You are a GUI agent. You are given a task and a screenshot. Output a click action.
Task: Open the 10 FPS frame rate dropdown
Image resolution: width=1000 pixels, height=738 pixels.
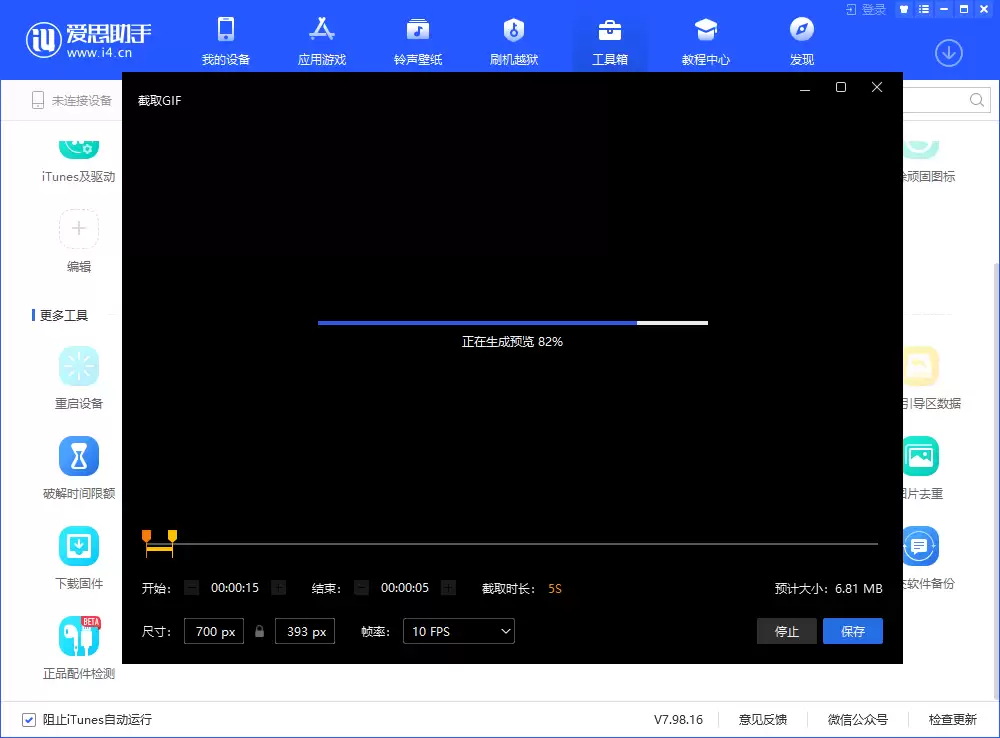tap(459, 631)
